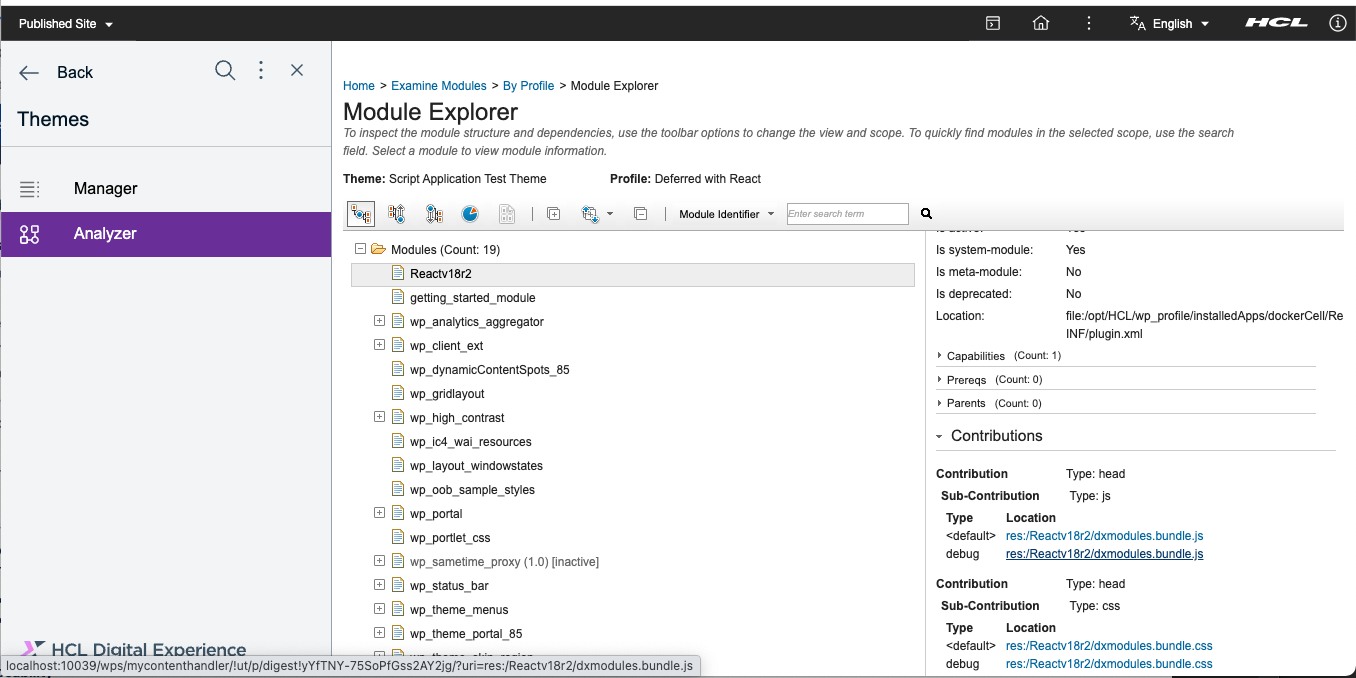Open the Module Identifier dropdown

click(727, 214)
